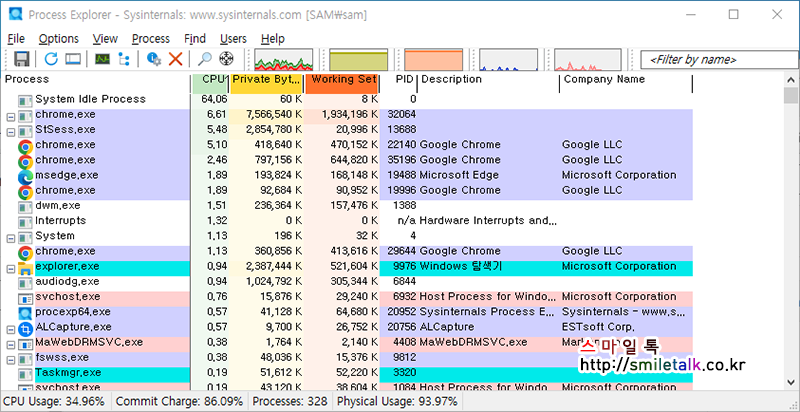
Task: Sort by the Company Name column header
Action: (626, 83)
